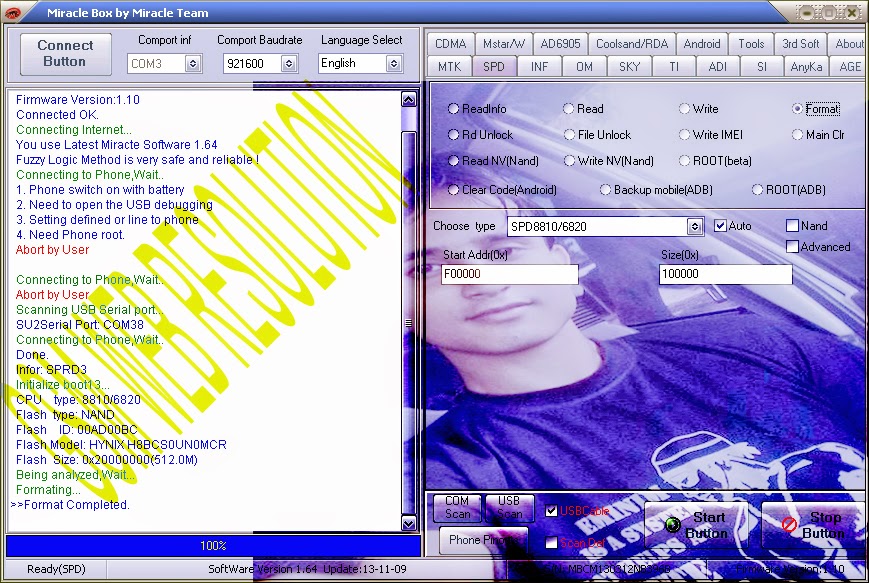Screen dimensions: 869x583
Task: Click the Connect Button
Action: tap(65, 54)
